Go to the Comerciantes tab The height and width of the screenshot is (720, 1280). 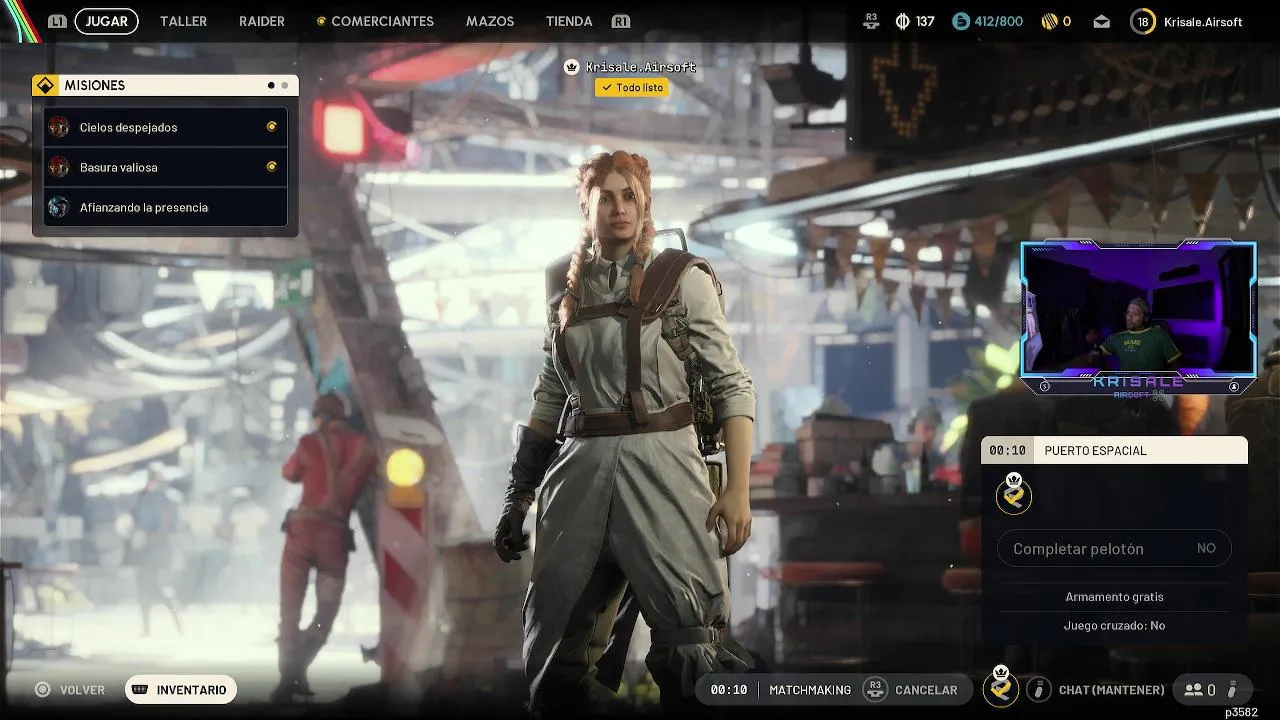point(382,21)
